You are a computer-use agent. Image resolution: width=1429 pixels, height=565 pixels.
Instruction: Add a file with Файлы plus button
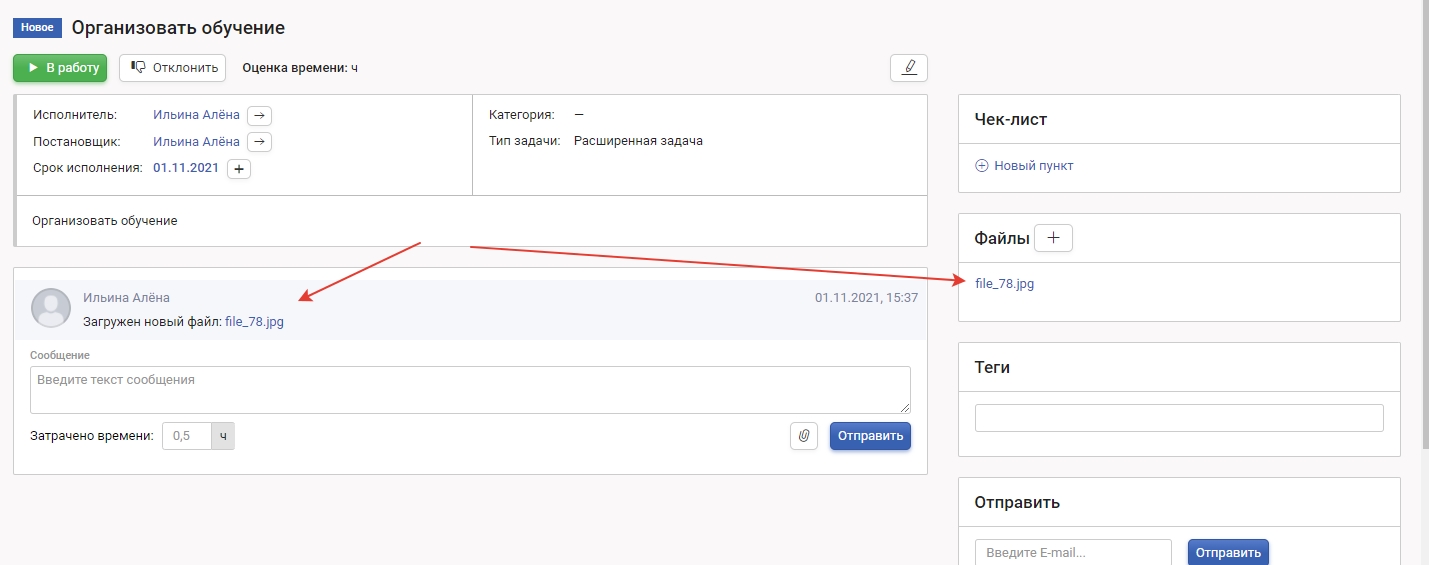1052,238
